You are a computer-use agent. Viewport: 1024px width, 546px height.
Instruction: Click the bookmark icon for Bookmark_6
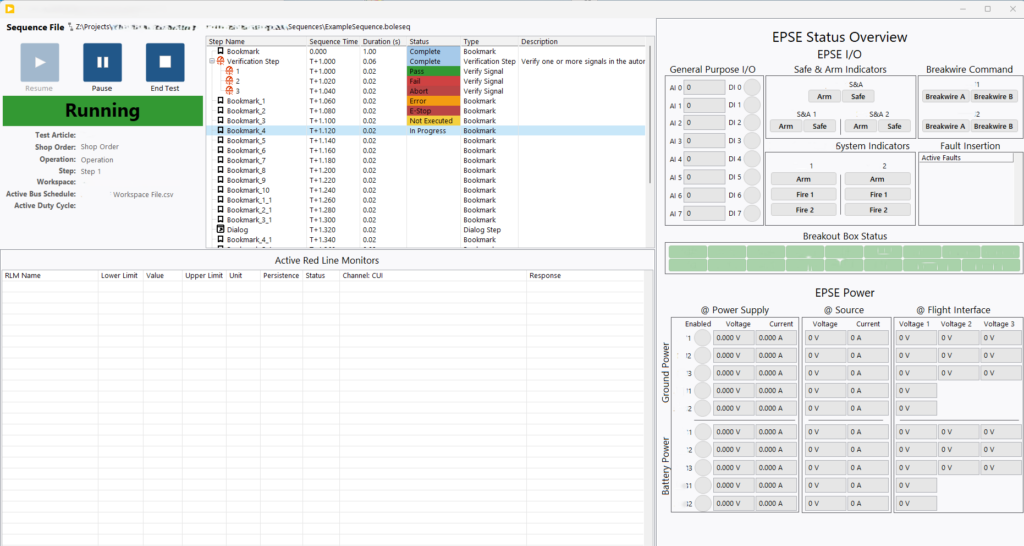click(221, 150)
